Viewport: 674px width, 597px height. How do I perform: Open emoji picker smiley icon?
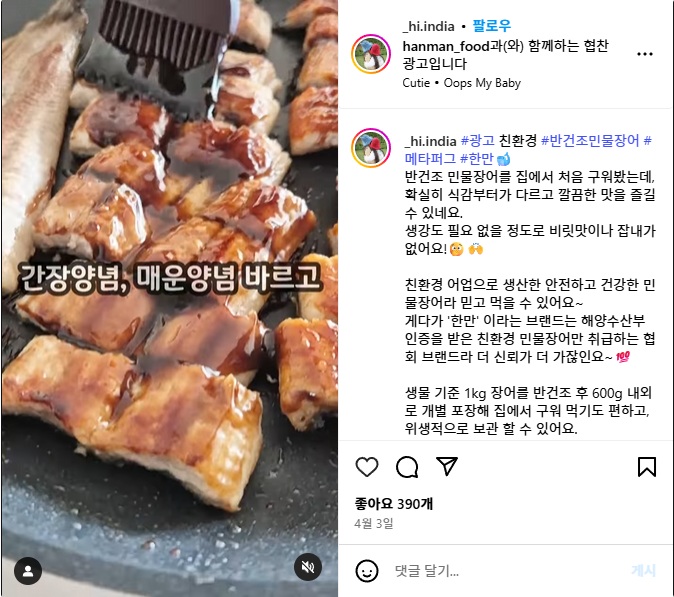click(367, 571)
